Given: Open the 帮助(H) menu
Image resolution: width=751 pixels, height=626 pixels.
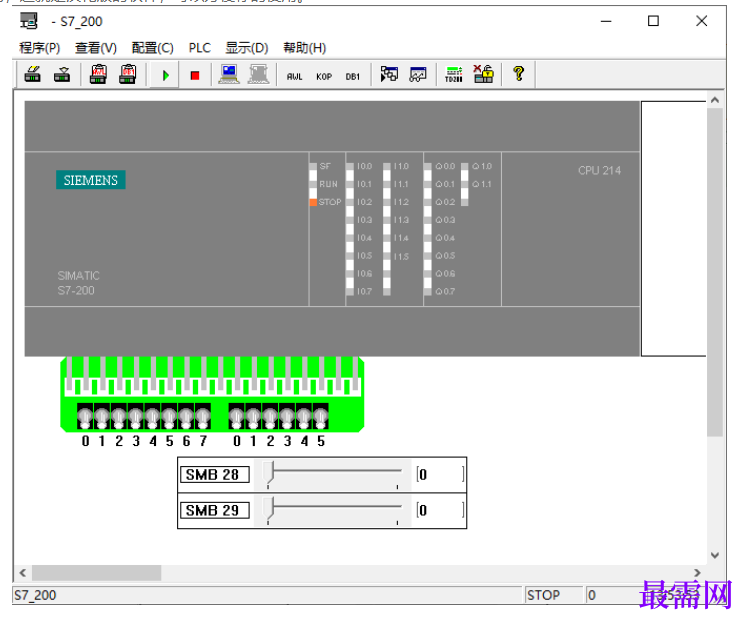Looking at the screenshot, I should (x=305, y=48).
